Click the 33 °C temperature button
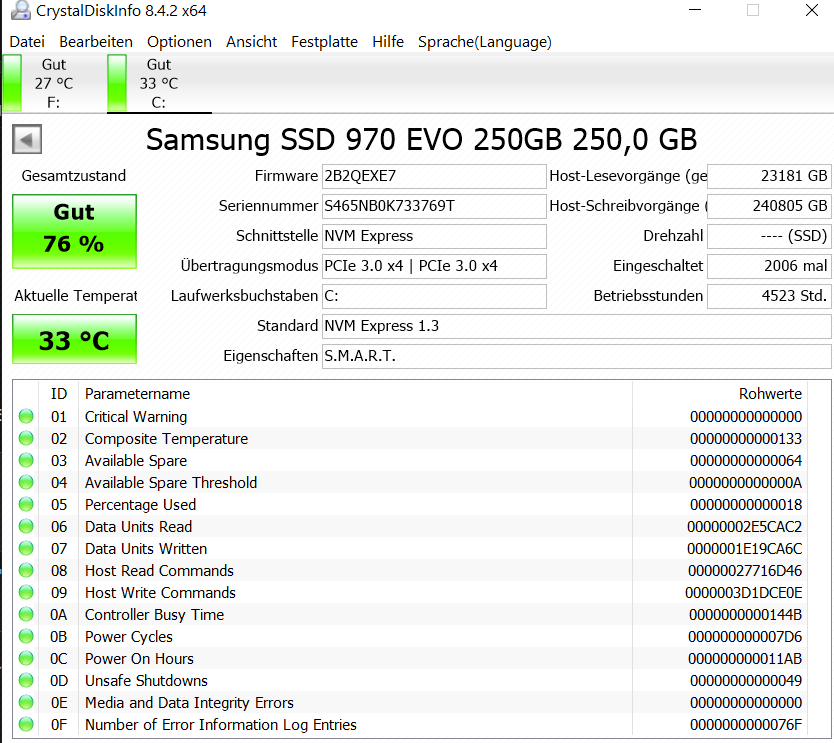Viewport: 834px width, 743px height. coord(74,339)
